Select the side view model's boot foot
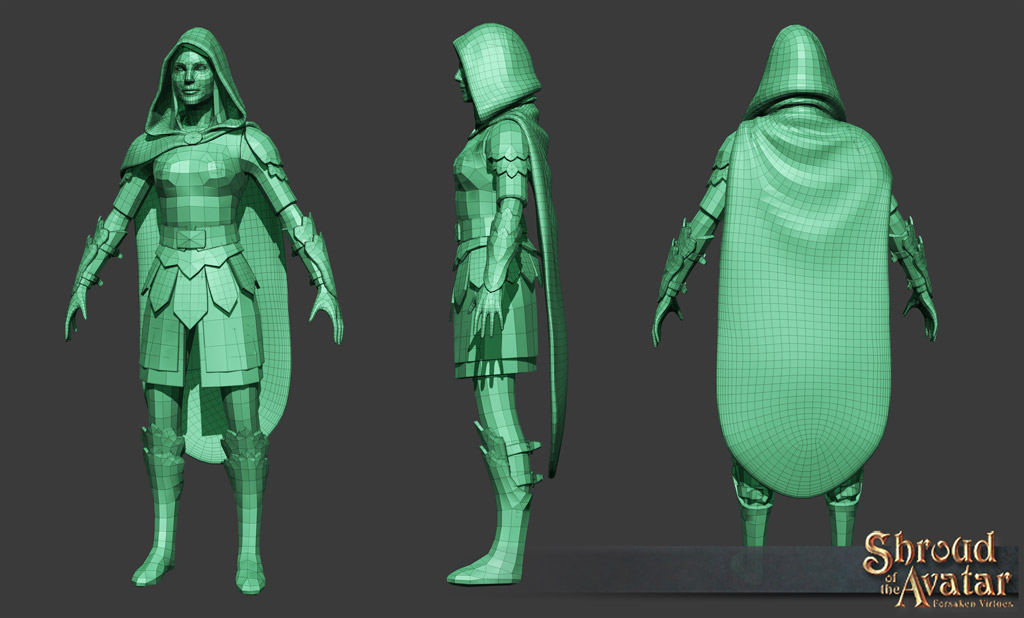The height and width of the screenshot is (618, 1024). tap(487, 565)
